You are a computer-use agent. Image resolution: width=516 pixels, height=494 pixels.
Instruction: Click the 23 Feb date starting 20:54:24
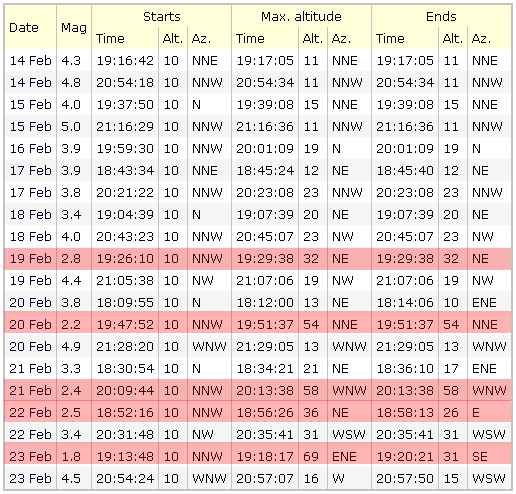click(x=30, y=479)
